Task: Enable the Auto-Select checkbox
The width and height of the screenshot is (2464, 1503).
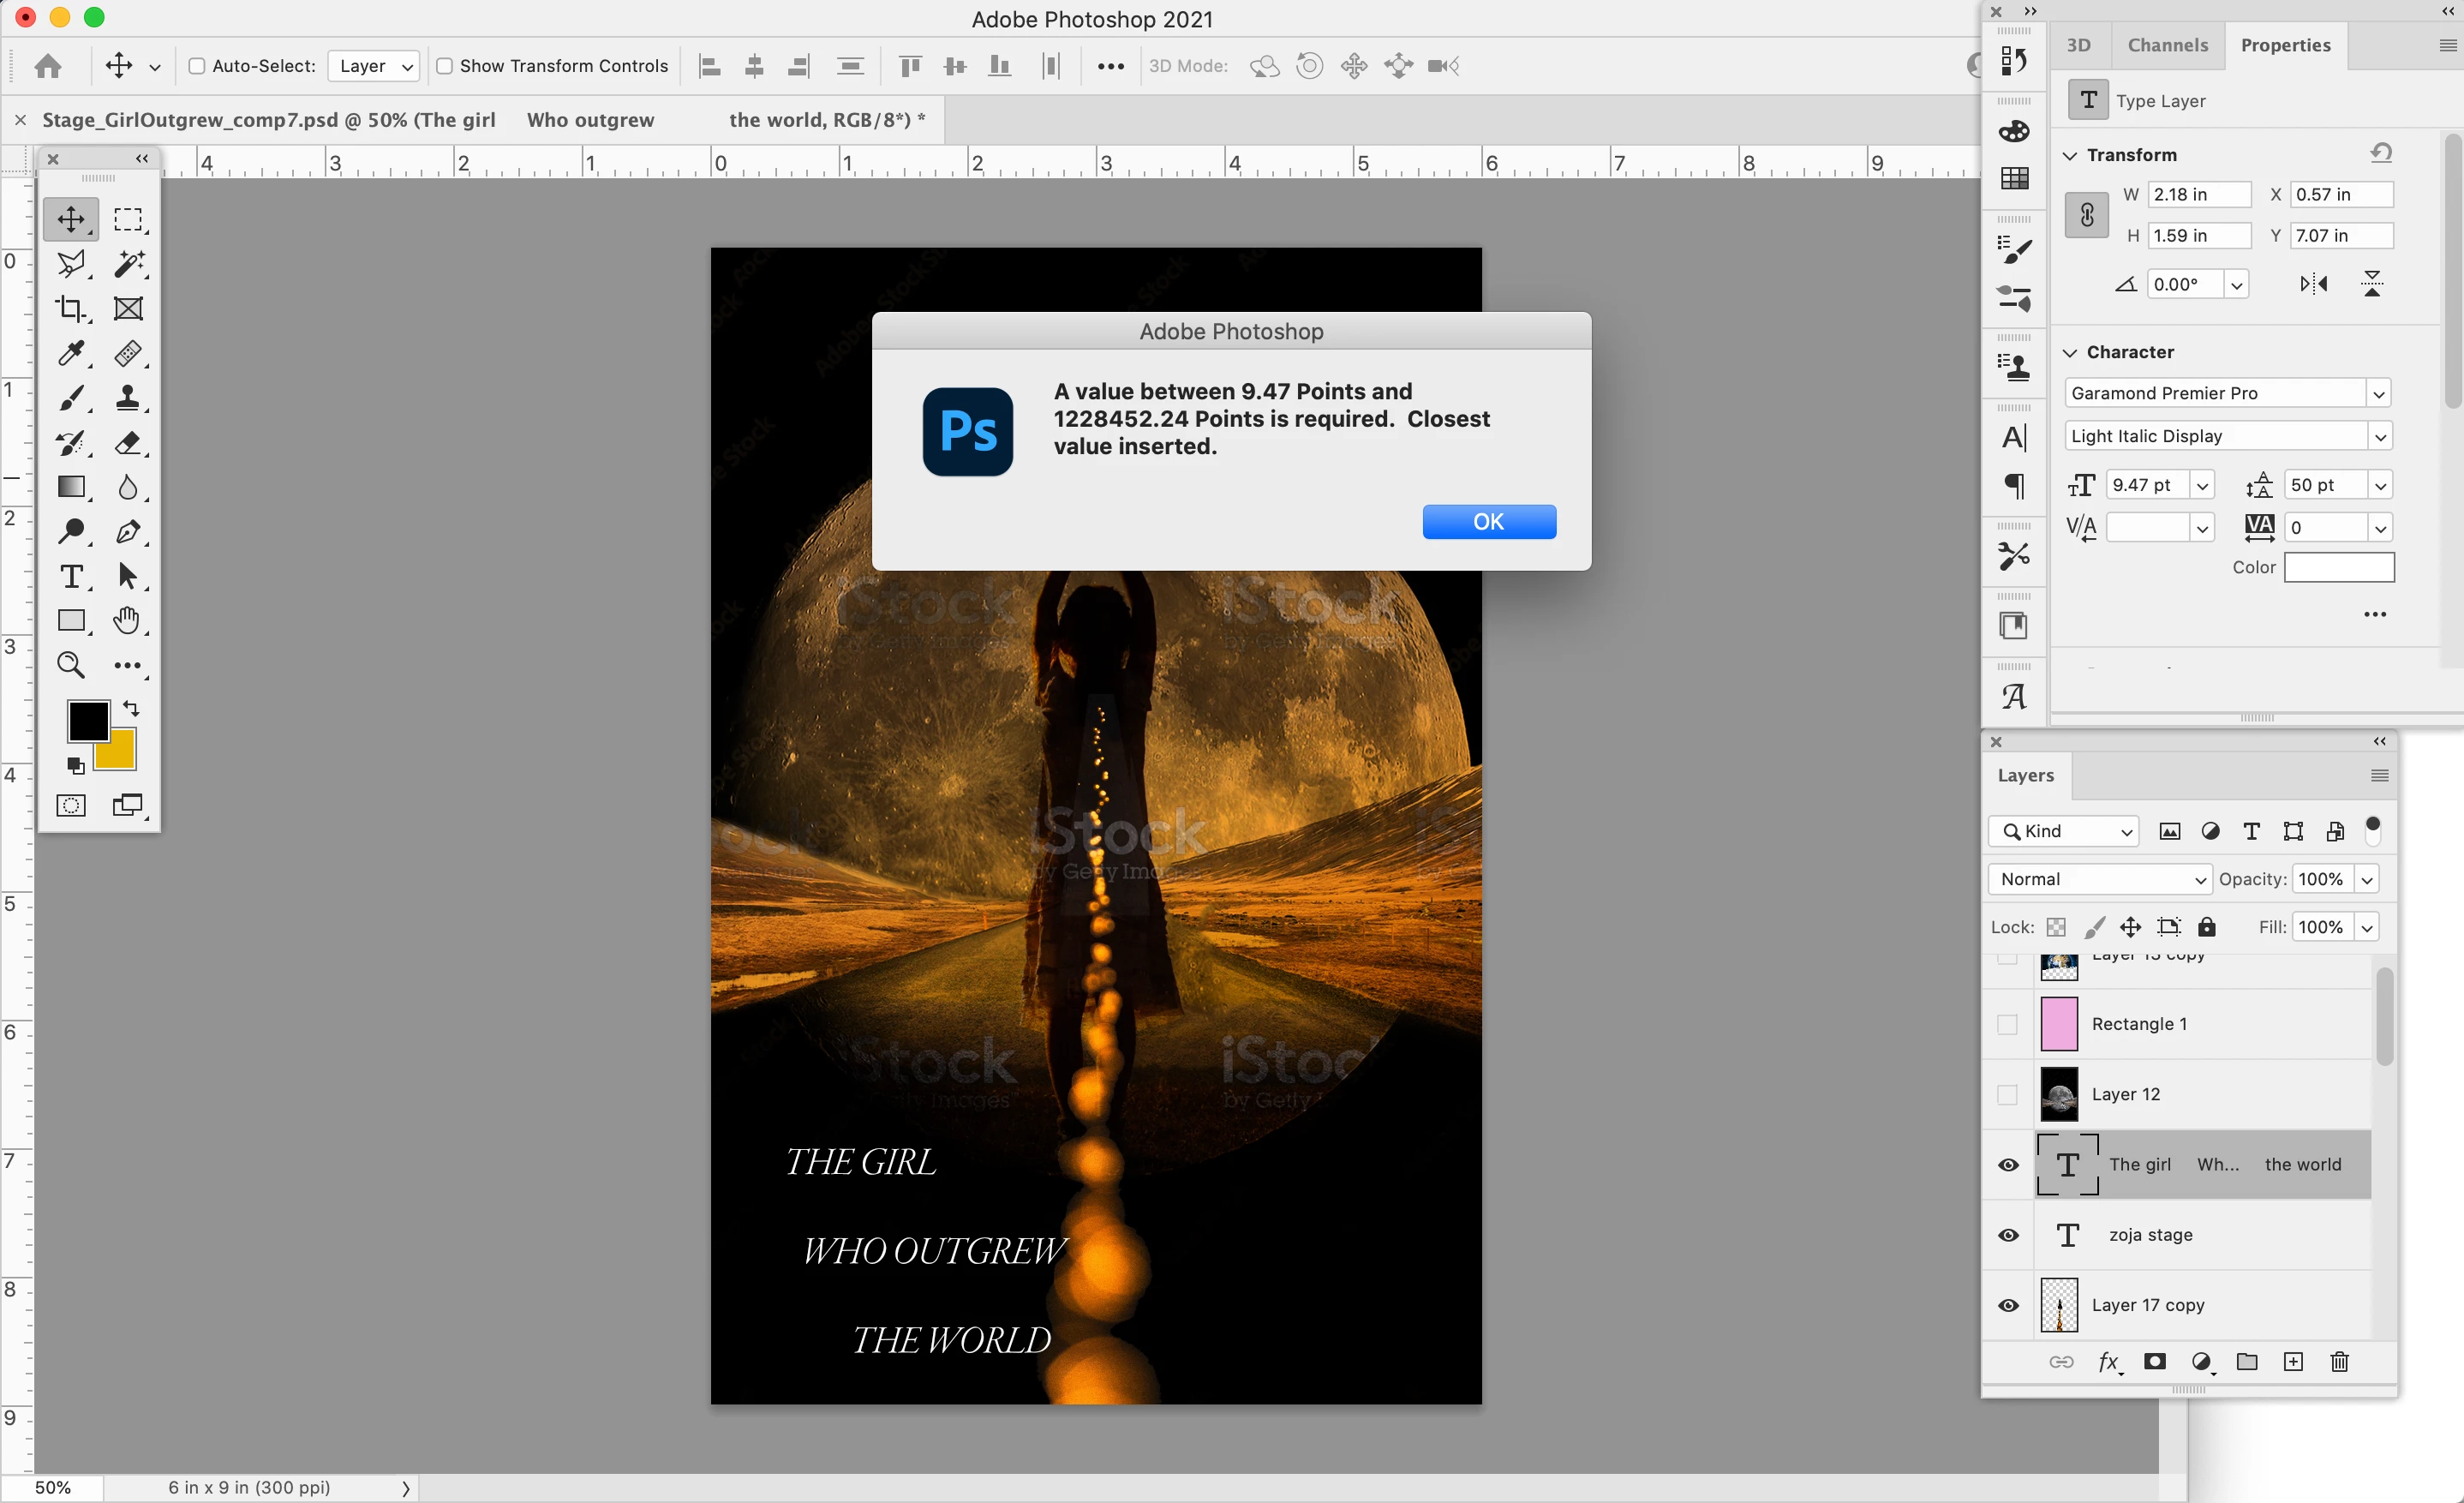Action: (x=197, y=66)
